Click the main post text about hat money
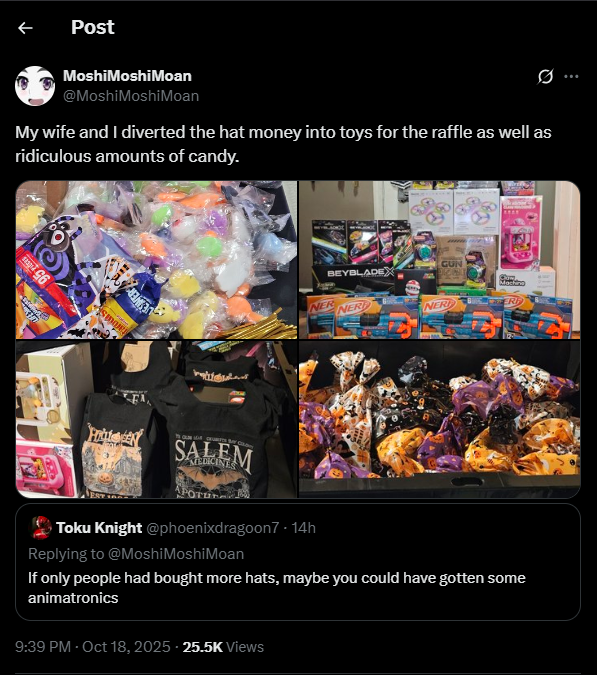This screenshot has height=675, width=597. (x=283, y=144)
